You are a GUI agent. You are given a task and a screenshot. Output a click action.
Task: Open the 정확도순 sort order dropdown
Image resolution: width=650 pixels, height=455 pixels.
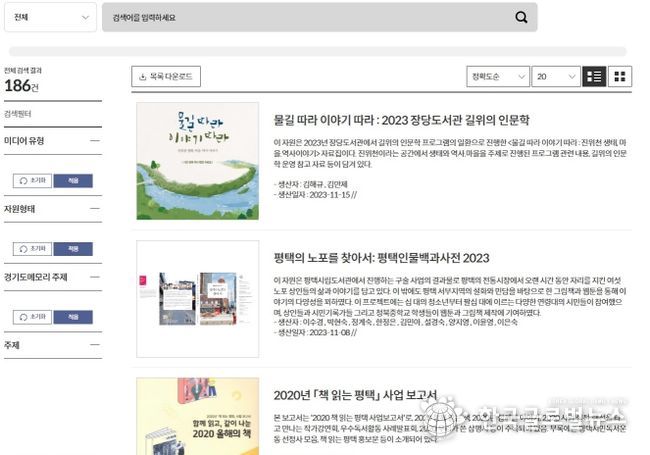498,76
